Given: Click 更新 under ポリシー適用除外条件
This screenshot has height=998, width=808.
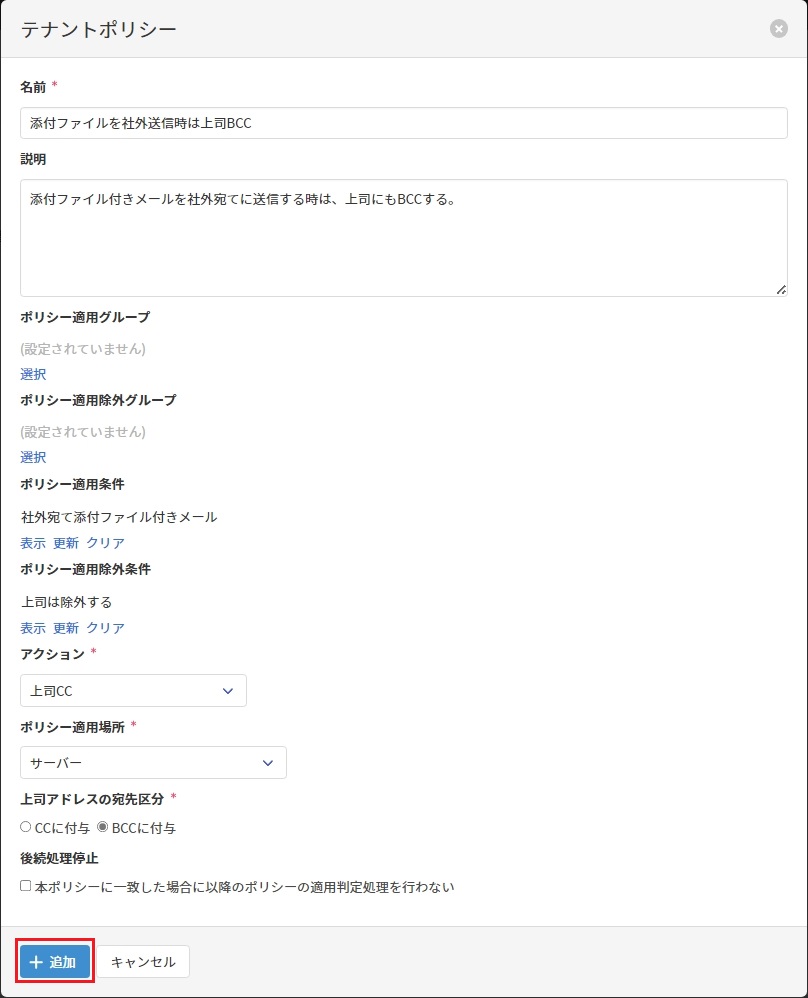Looking at the screenshot, I should 66,628.
